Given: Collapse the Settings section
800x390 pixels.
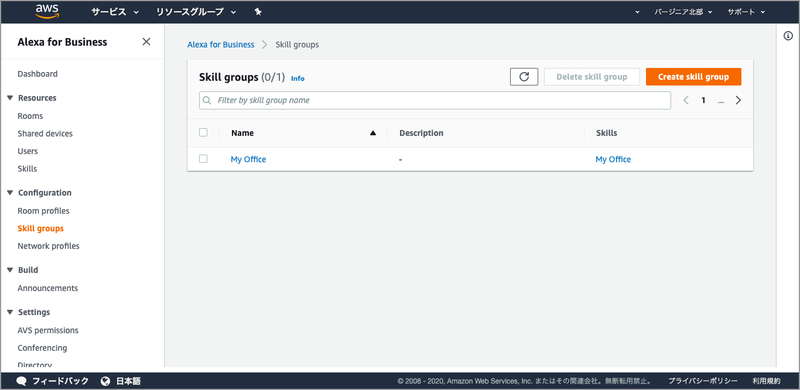Looking at the screenshot, I should [x=10, y=312].
